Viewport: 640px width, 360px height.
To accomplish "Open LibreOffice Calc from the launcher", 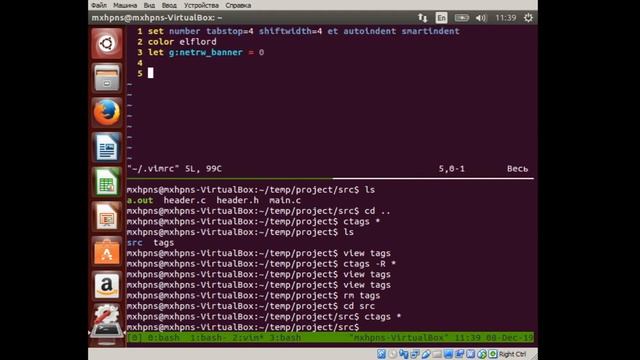I will click(x=107, y=182).
